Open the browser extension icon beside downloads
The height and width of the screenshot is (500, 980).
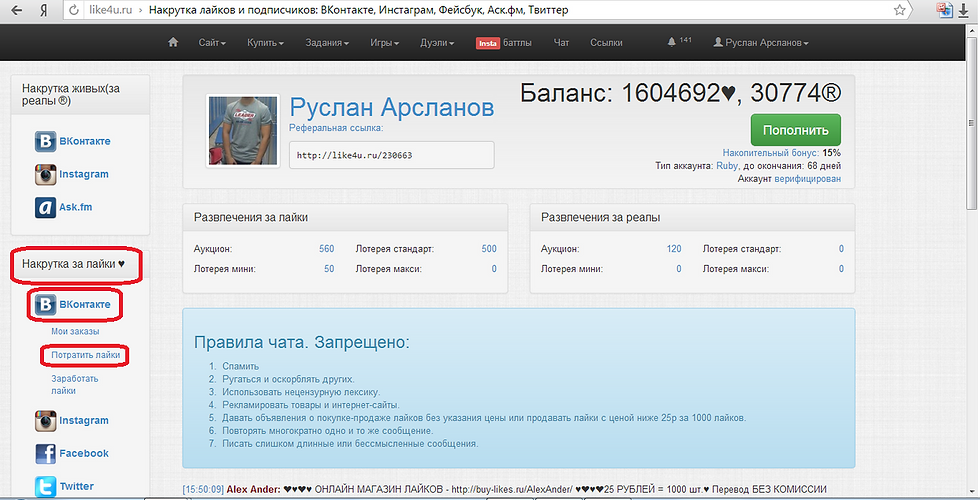click(x=944, y=10)
